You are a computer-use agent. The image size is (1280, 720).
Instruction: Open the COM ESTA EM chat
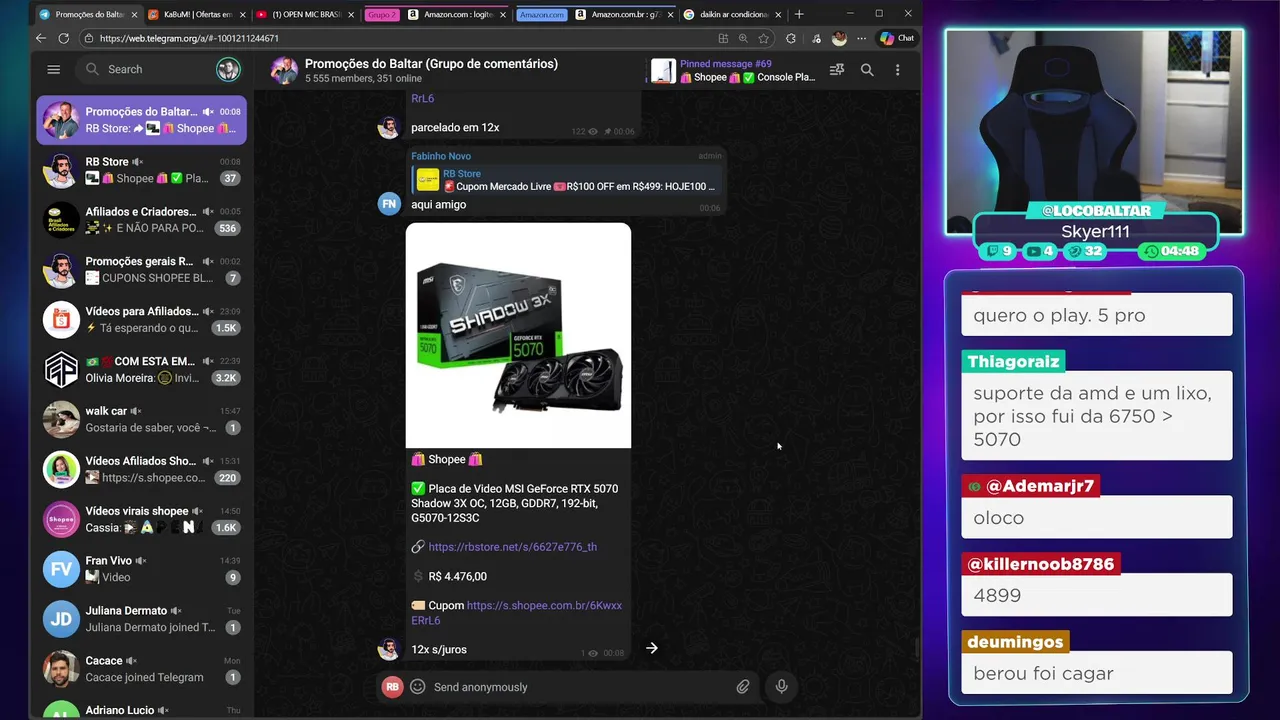pyautogui.click(x=141, y=370)
